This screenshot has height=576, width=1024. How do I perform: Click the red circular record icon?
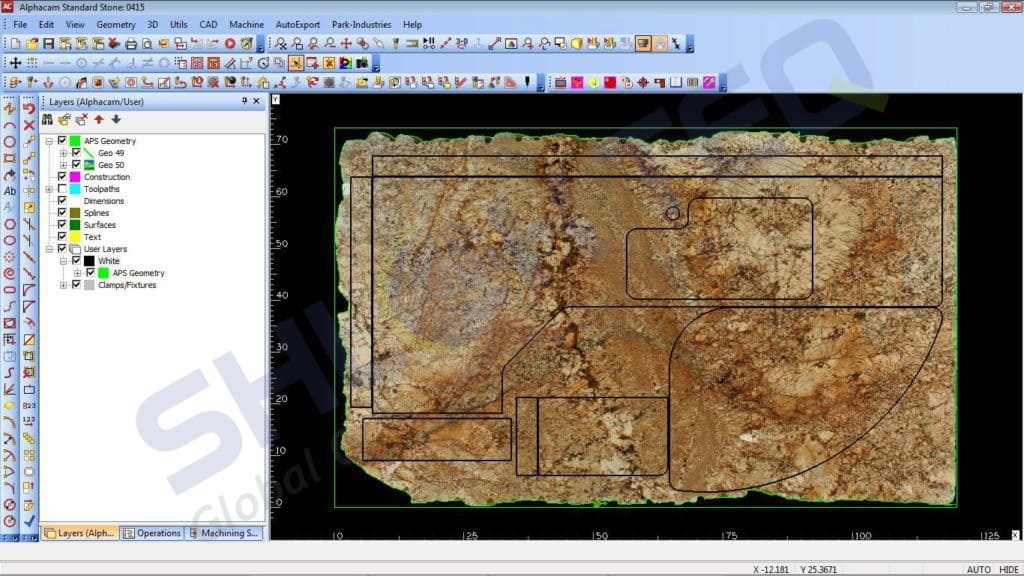coord(230,44)
